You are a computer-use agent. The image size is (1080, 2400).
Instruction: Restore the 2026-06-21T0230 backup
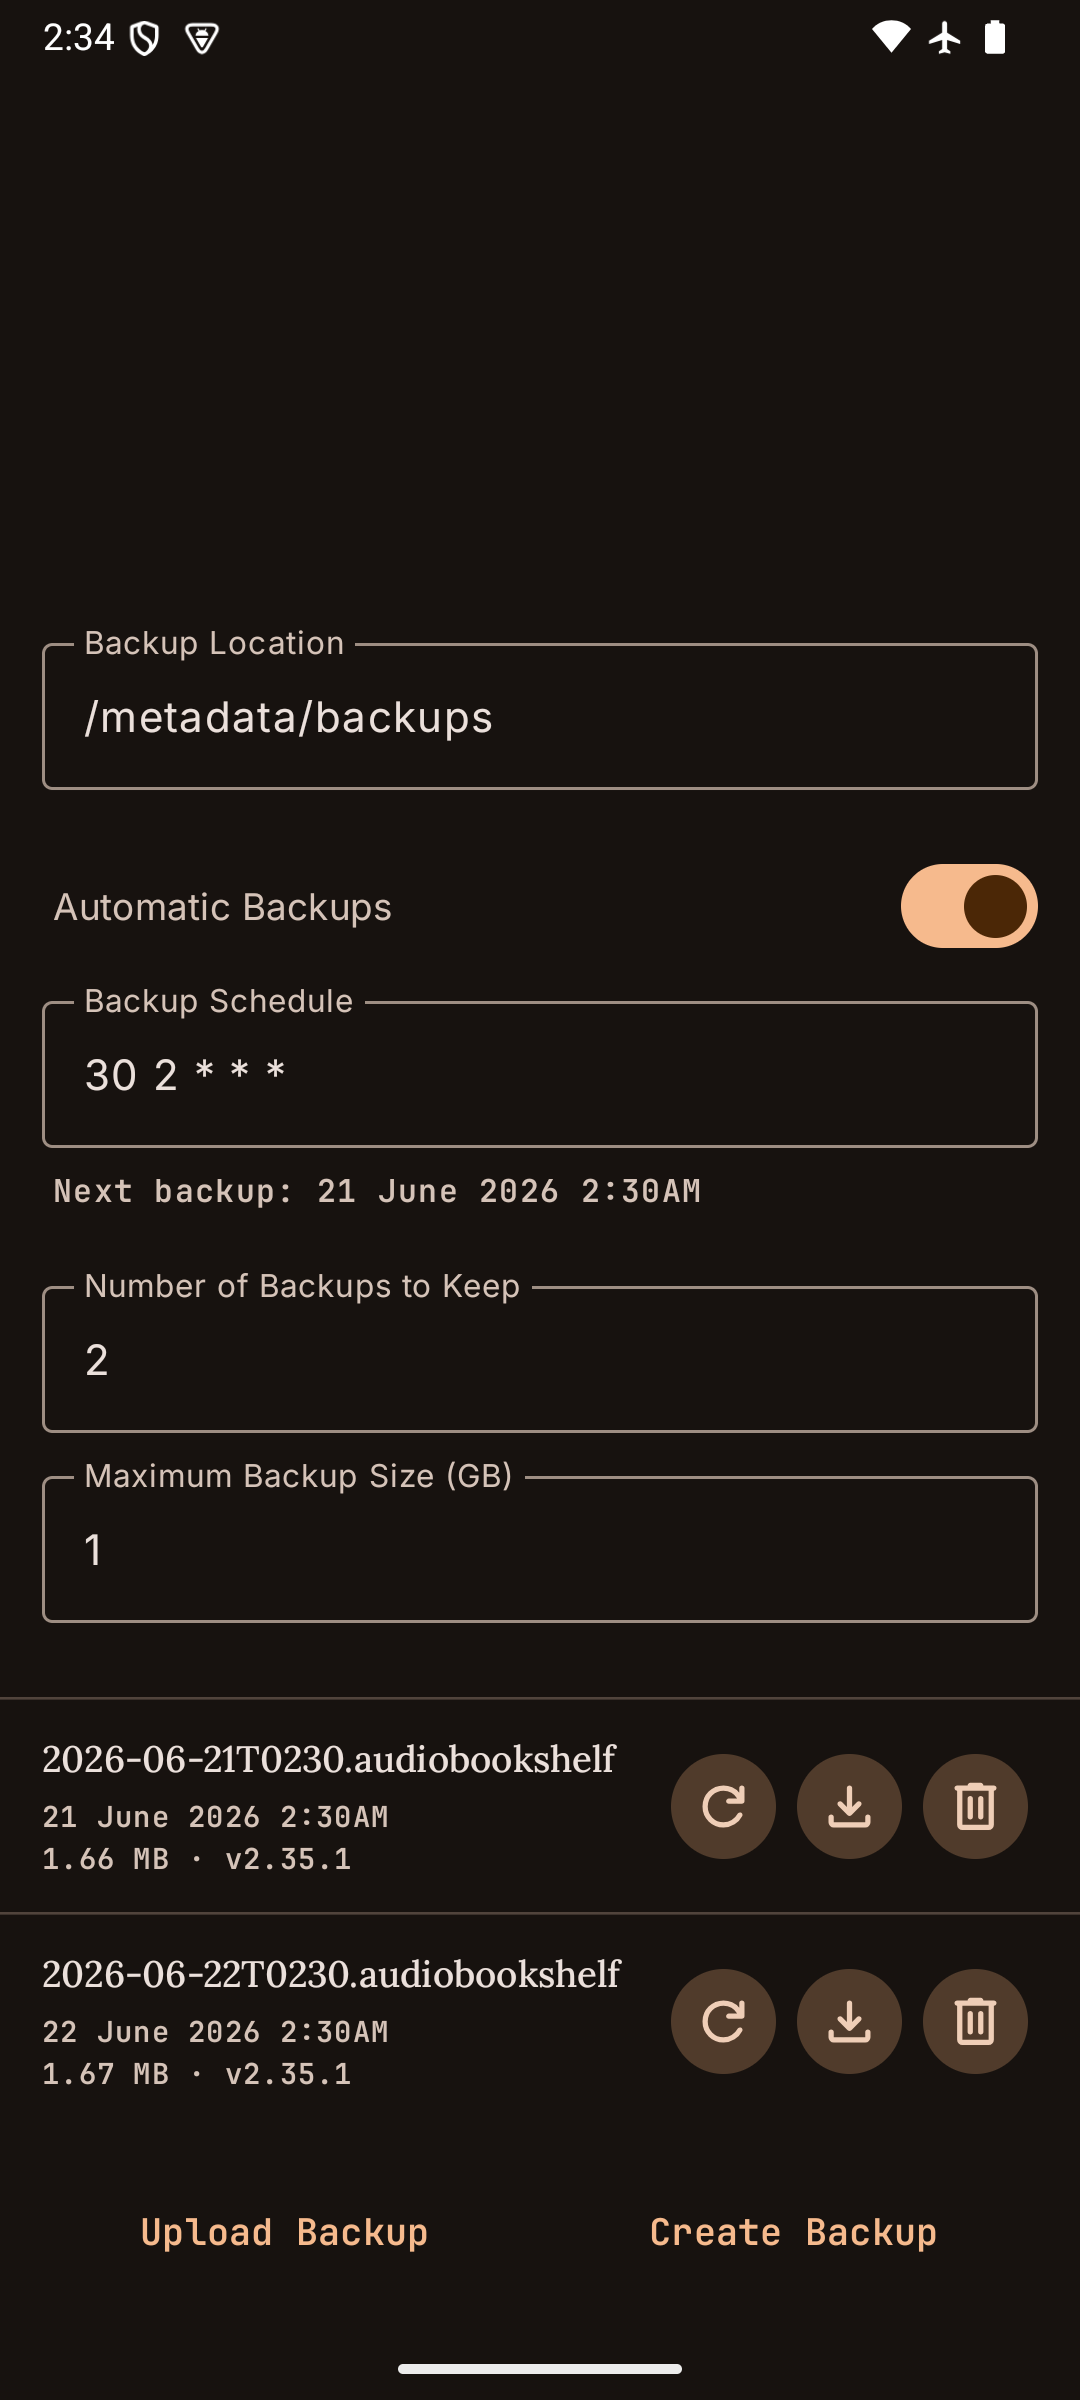click(x=723, y=1806)
